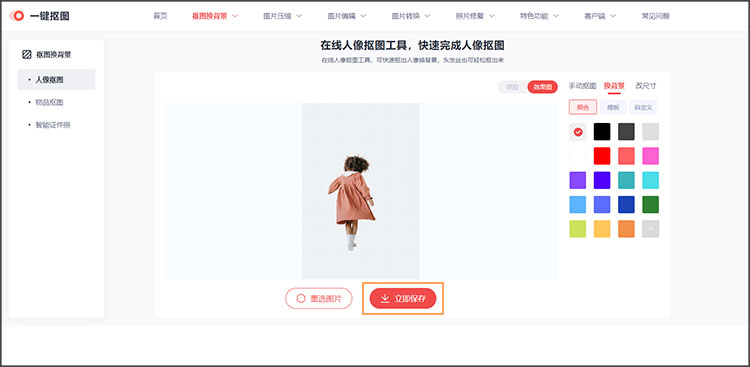Select 人像抠图 in the sidebar
Screen dimensions: 750x367
click(x=56, y=80)
